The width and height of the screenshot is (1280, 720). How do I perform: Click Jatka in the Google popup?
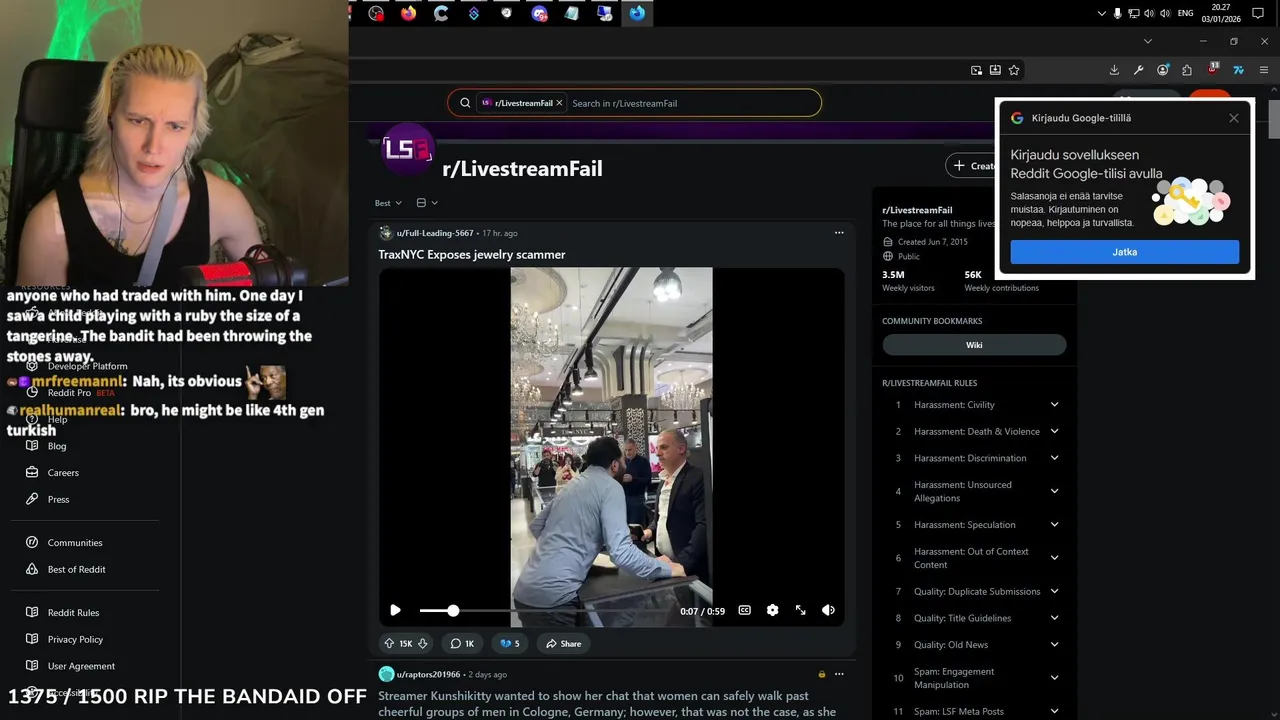(1125, 252)
